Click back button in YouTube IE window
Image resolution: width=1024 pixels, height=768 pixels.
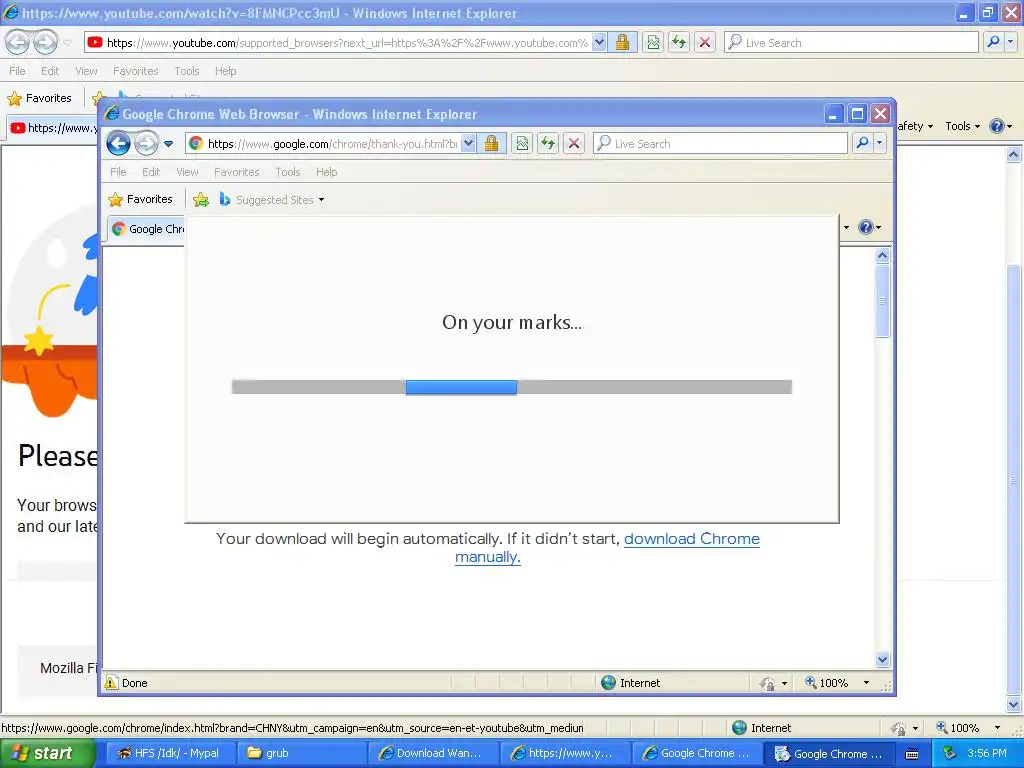coord(18,42)
